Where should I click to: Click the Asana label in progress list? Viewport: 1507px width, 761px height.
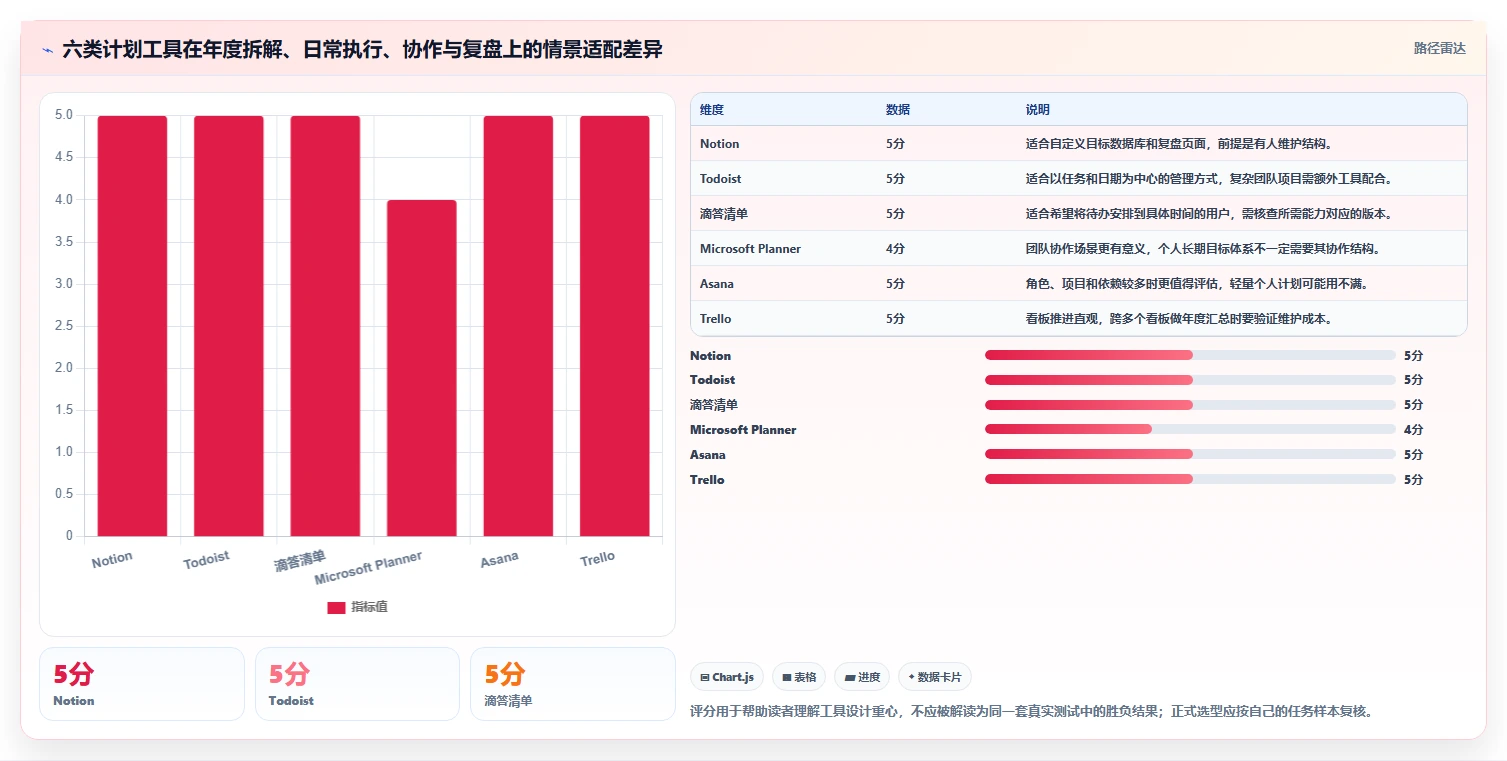tap(708, 455)
